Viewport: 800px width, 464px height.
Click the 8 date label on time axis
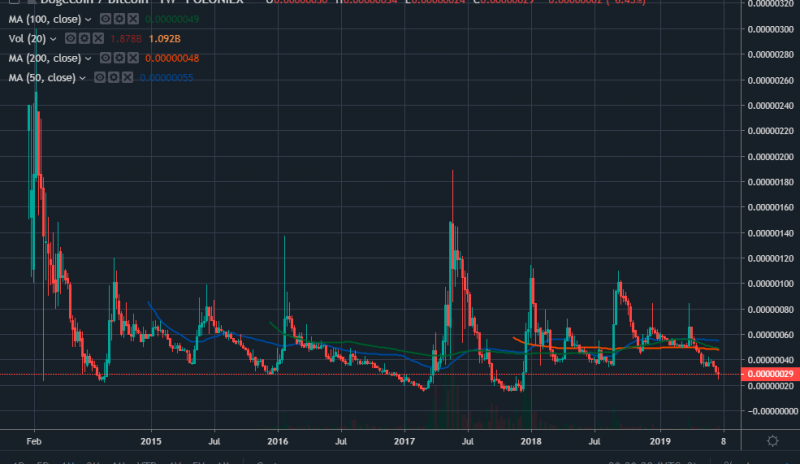723,441
